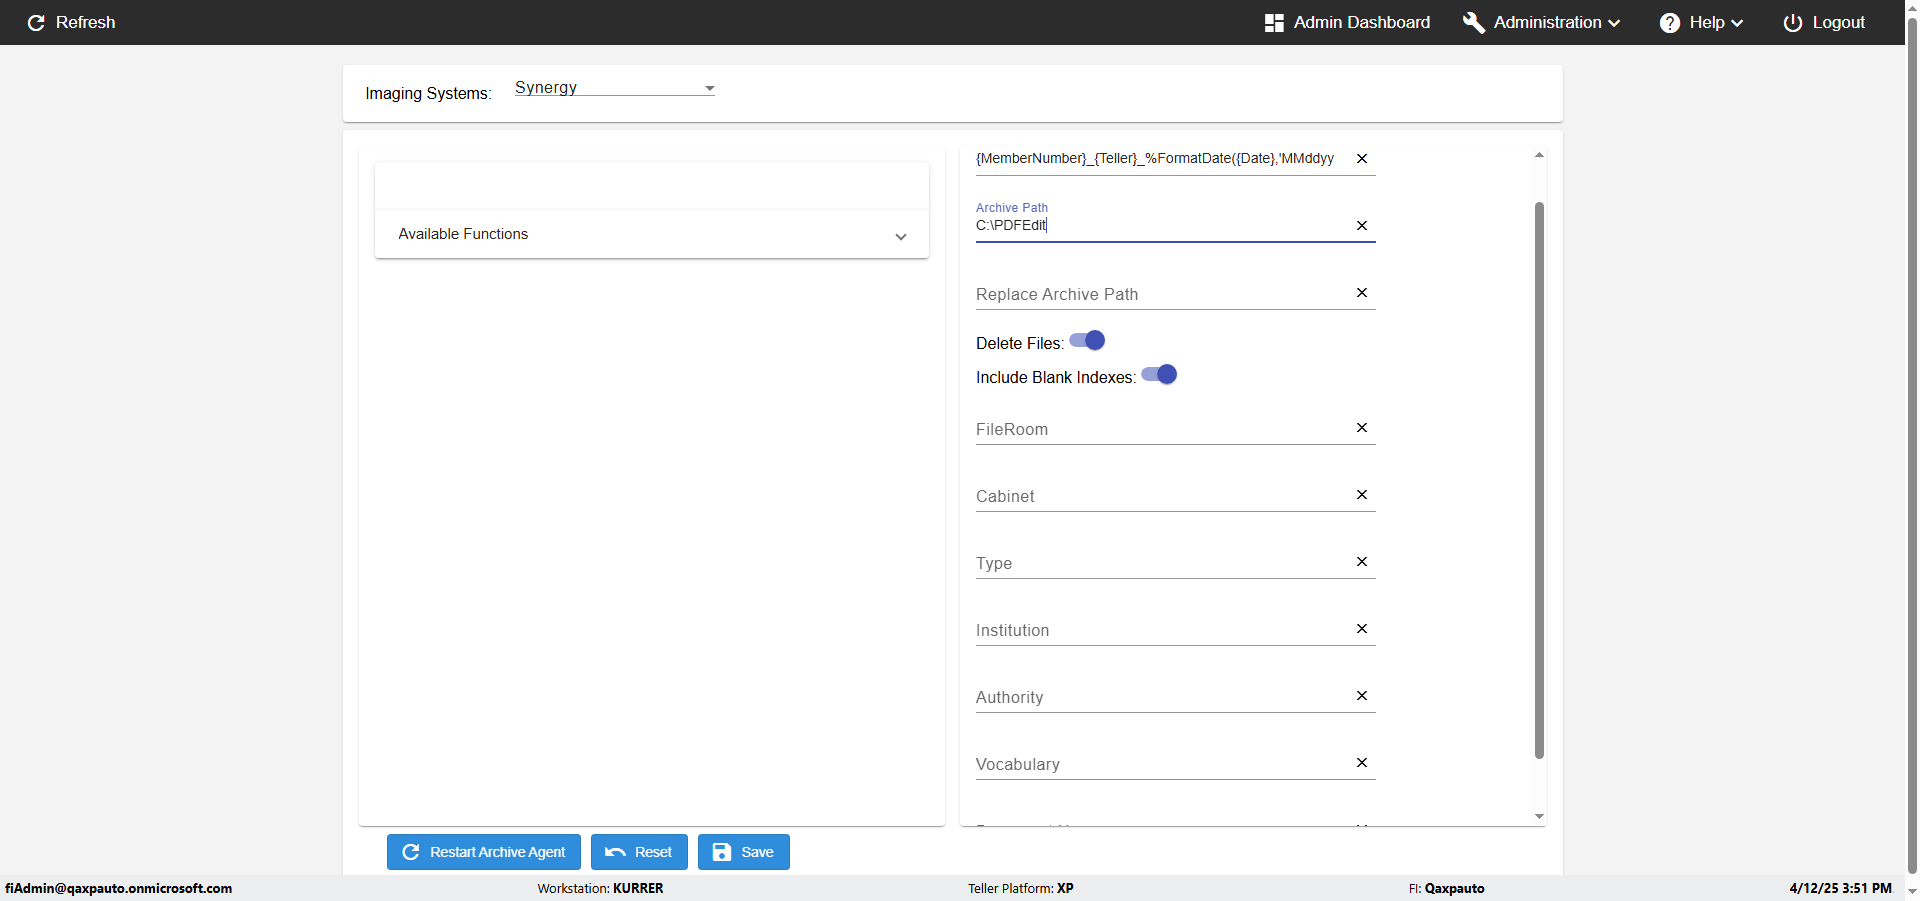
Task: Click the Administration wrench icon
Action: click(1473, 23)
